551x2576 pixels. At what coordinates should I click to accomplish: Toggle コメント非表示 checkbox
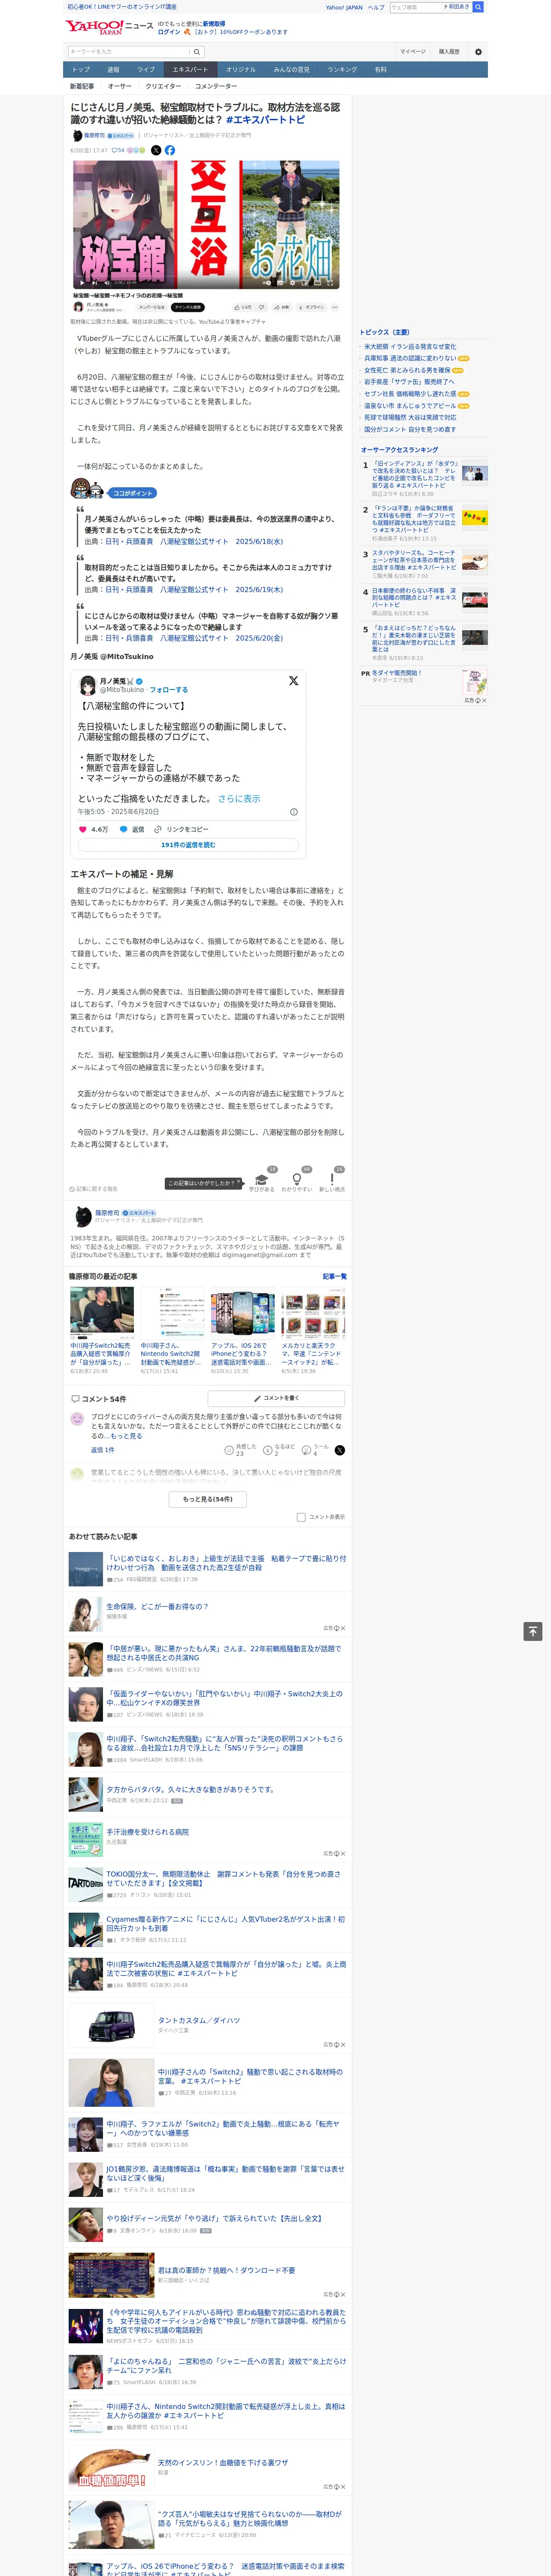coord(301,1517)
